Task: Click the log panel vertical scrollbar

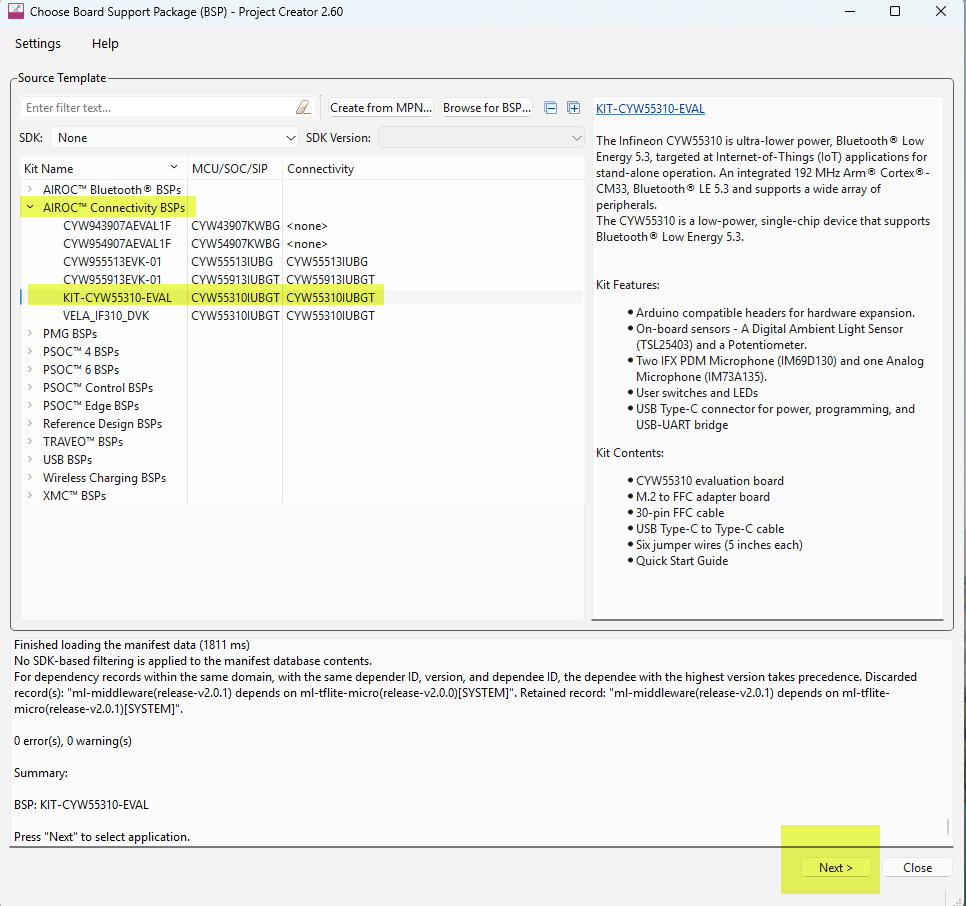Action: 948,827
